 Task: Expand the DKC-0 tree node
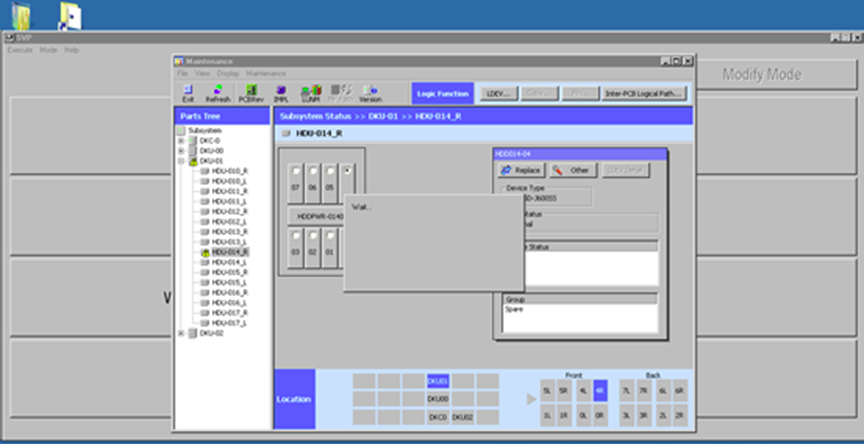(x=181, y=141)
